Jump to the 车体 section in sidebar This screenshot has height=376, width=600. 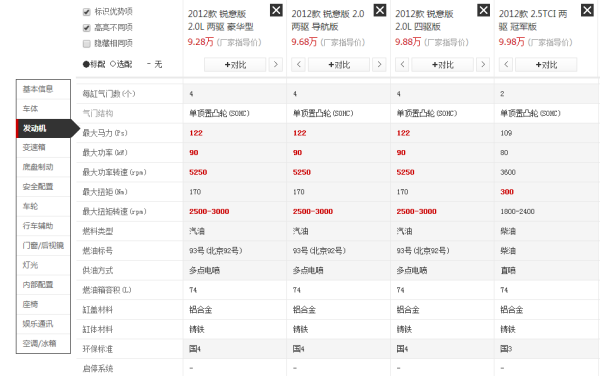[x=43, y=109]
